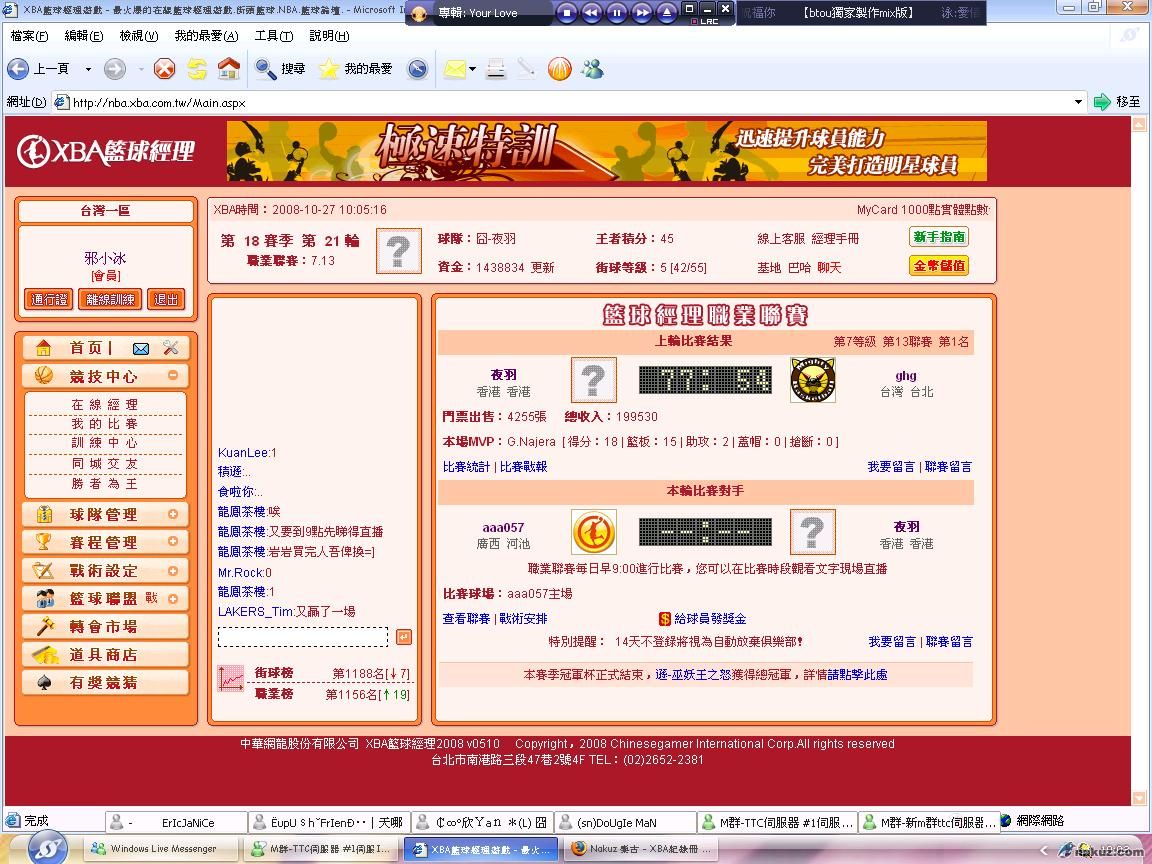Click the ghg team logo
The width and height of the screenshot is (1152, 864).
click(812, 381)
